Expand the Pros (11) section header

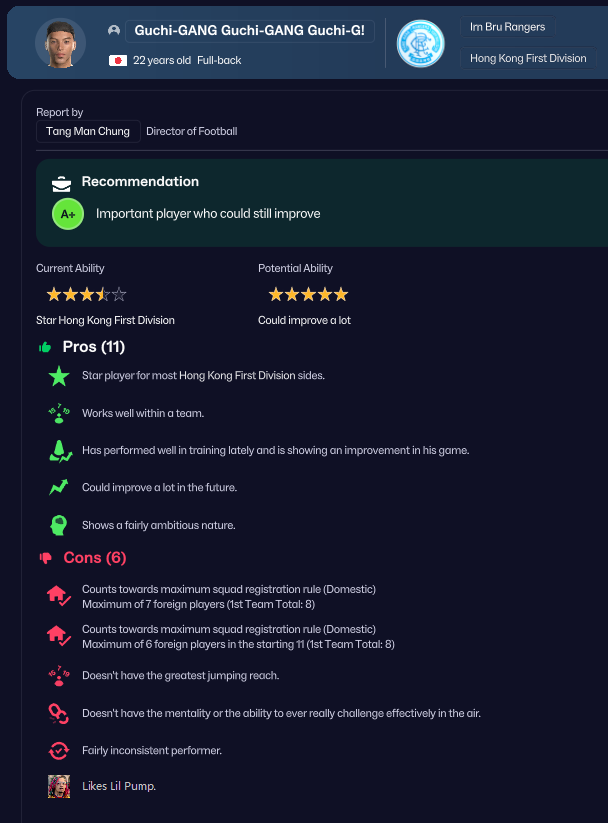93,347
